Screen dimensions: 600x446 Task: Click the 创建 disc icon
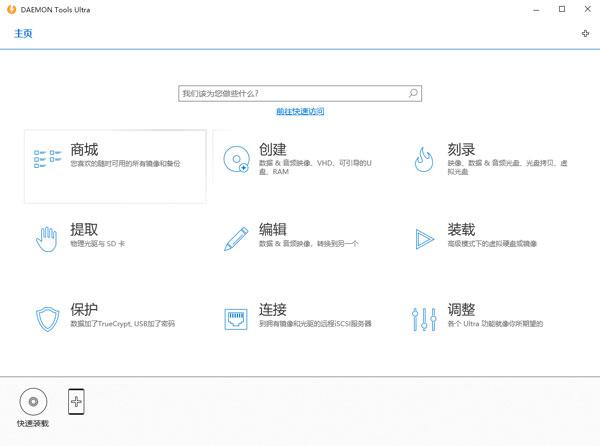(x=236, y=158)
